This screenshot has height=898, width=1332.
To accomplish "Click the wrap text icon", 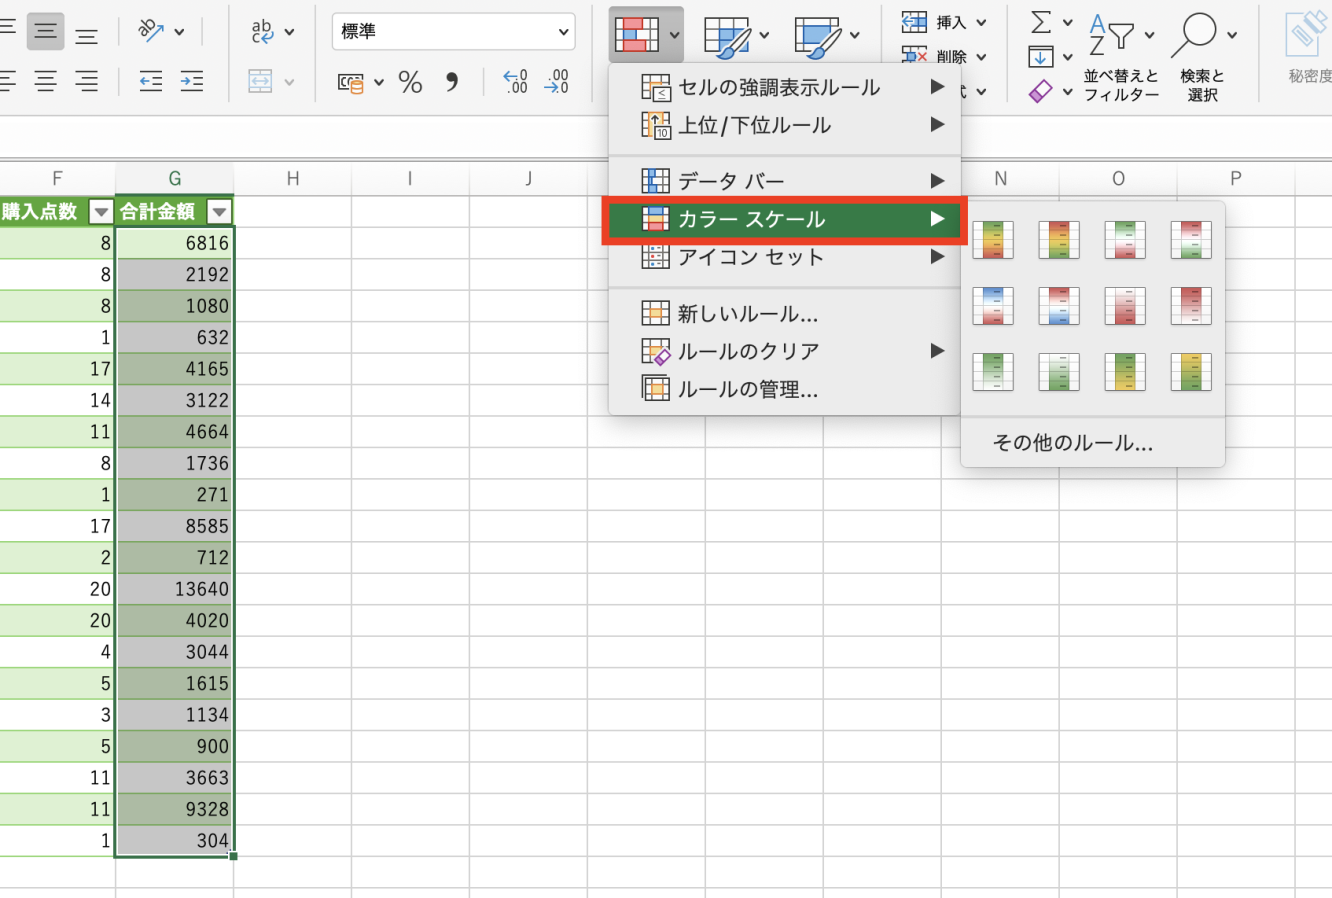I will coord(263,32).
